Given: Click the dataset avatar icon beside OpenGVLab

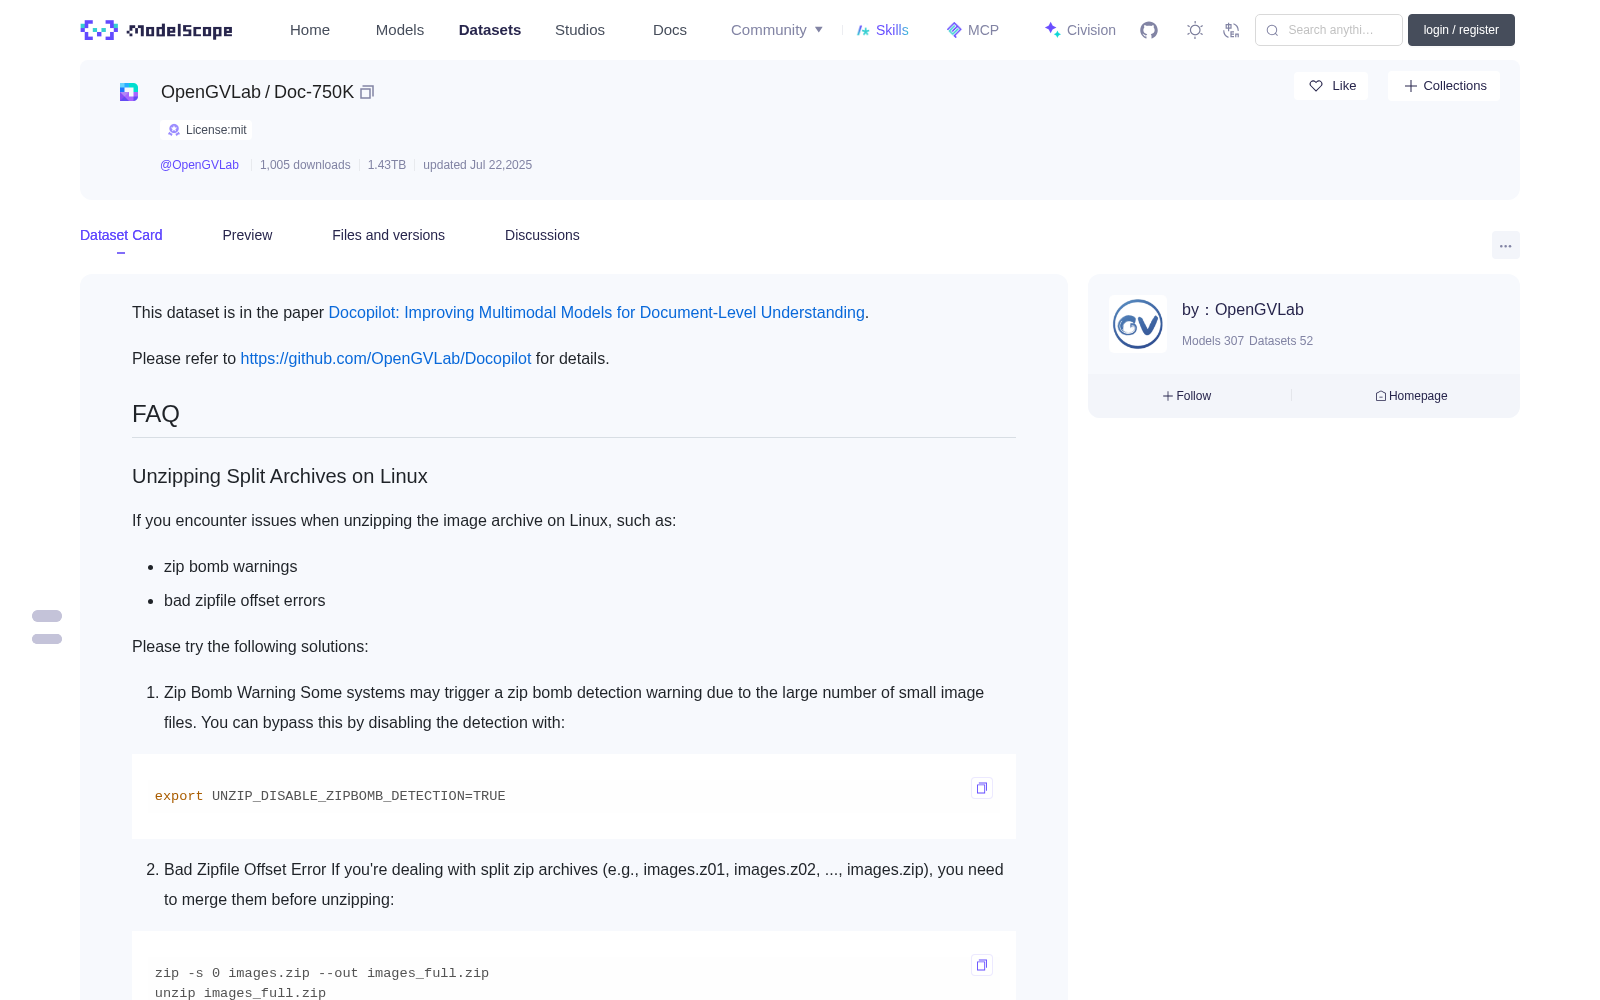Looking at the screenshot, I should coord(129,92).
